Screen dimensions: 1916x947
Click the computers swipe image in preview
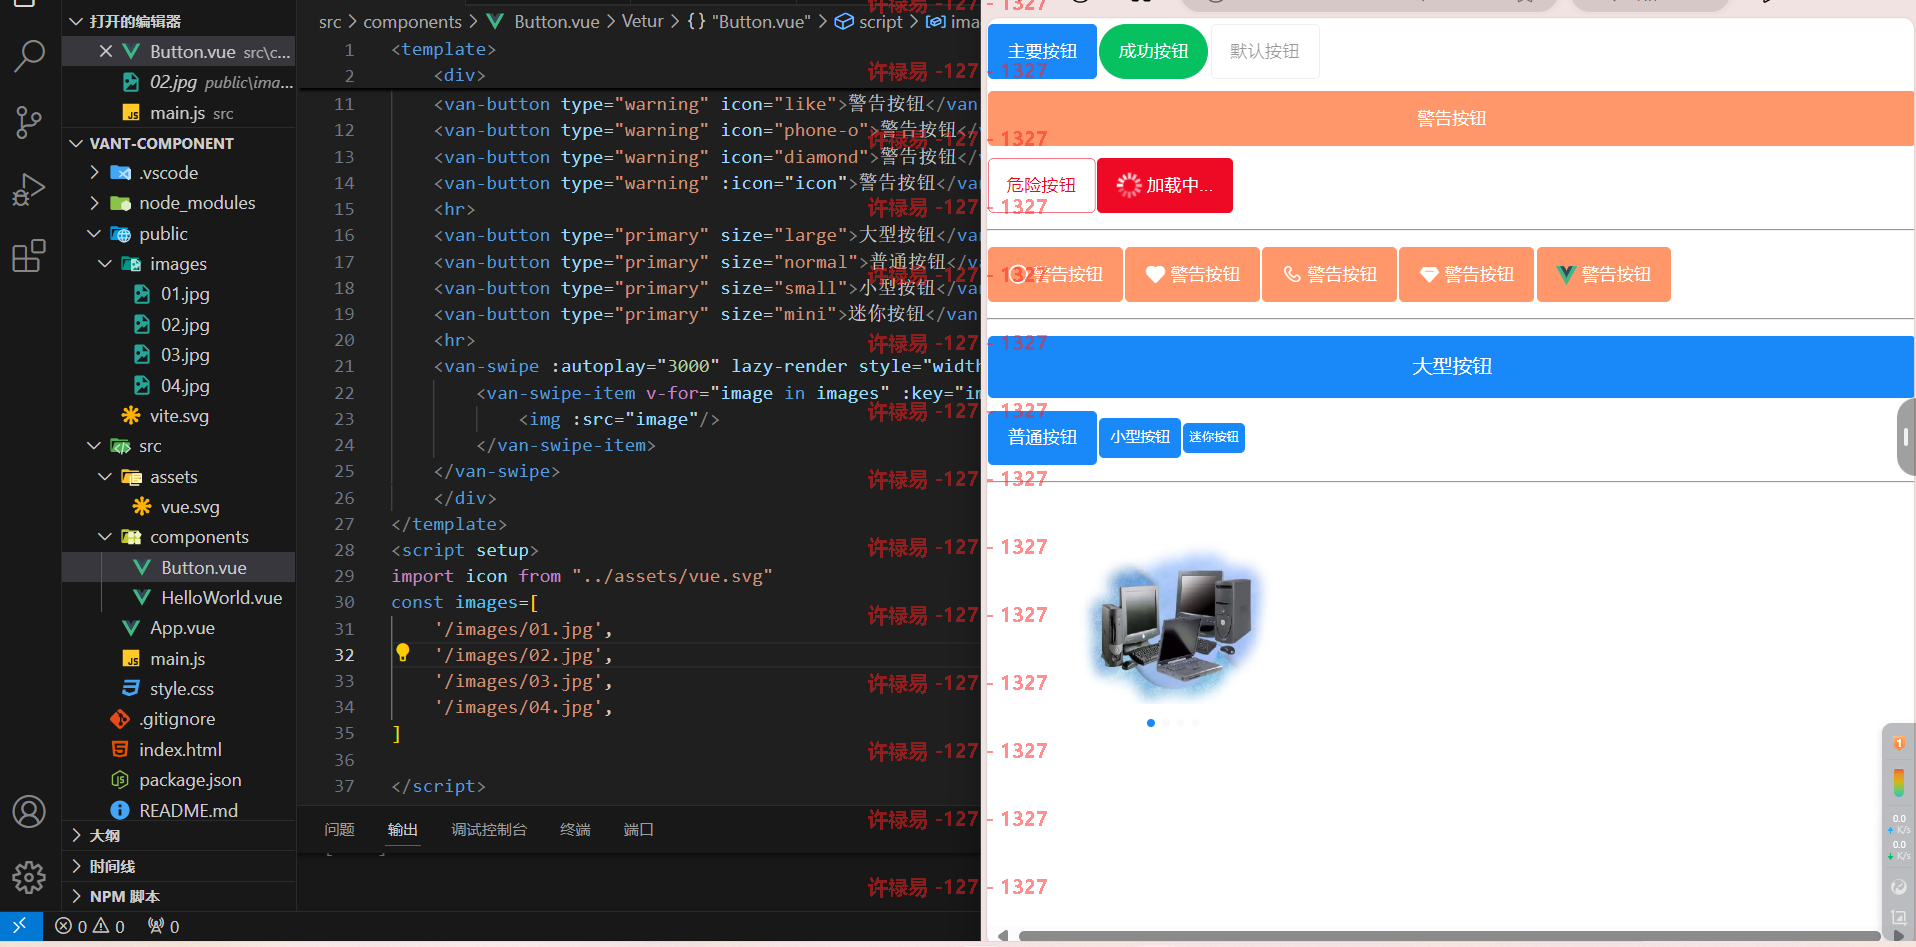pos(1174,627)
